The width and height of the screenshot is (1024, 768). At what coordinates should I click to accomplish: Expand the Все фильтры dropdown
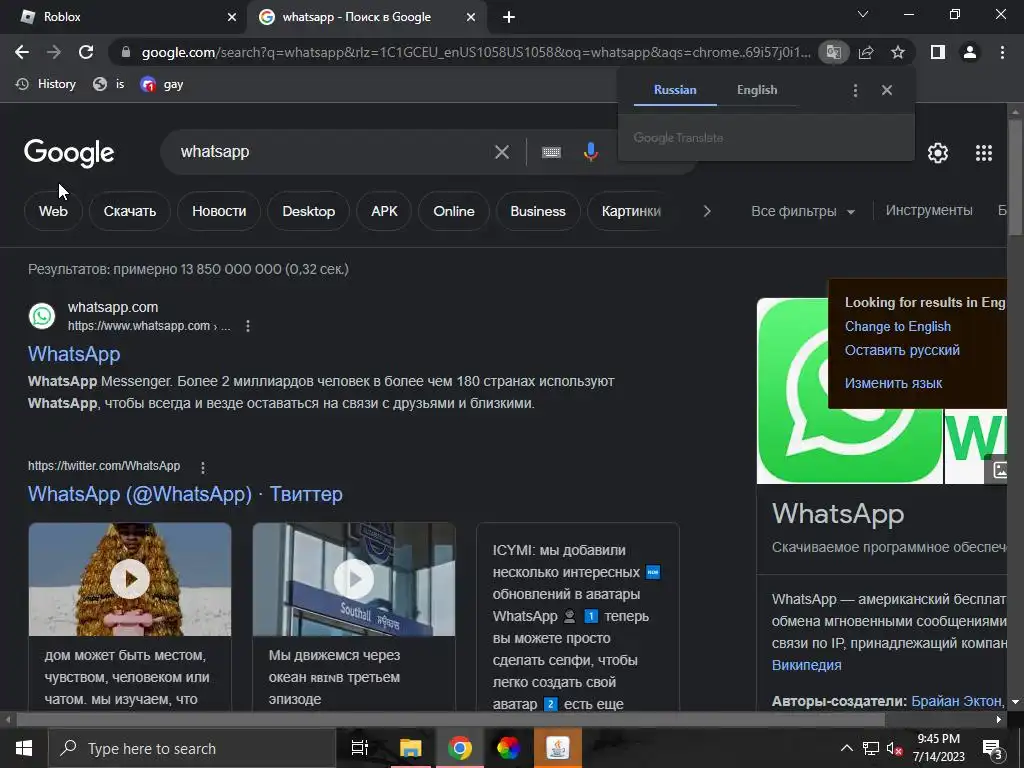tap(803, 212)
